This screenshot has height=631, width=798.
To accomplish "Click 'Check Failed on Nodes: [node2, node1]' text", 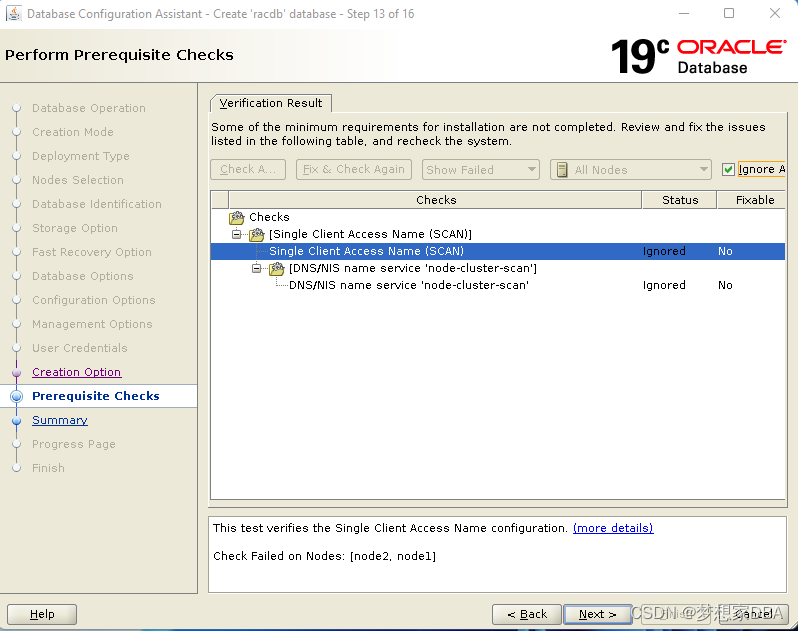I will tap(324, 556).
